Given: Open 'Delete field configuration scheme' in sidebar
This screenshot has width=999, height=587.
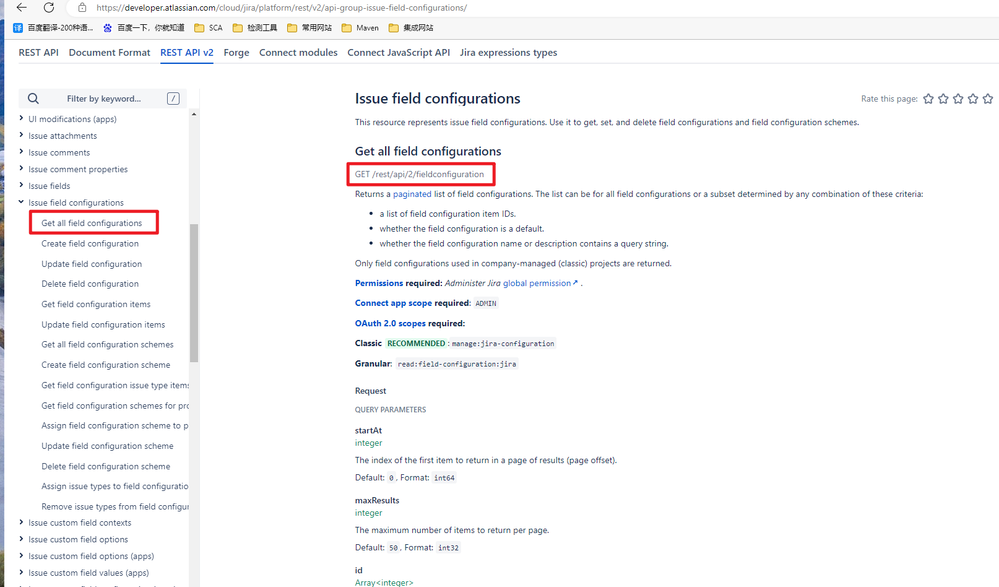Looking at the screenshot, I should [106, 467].
